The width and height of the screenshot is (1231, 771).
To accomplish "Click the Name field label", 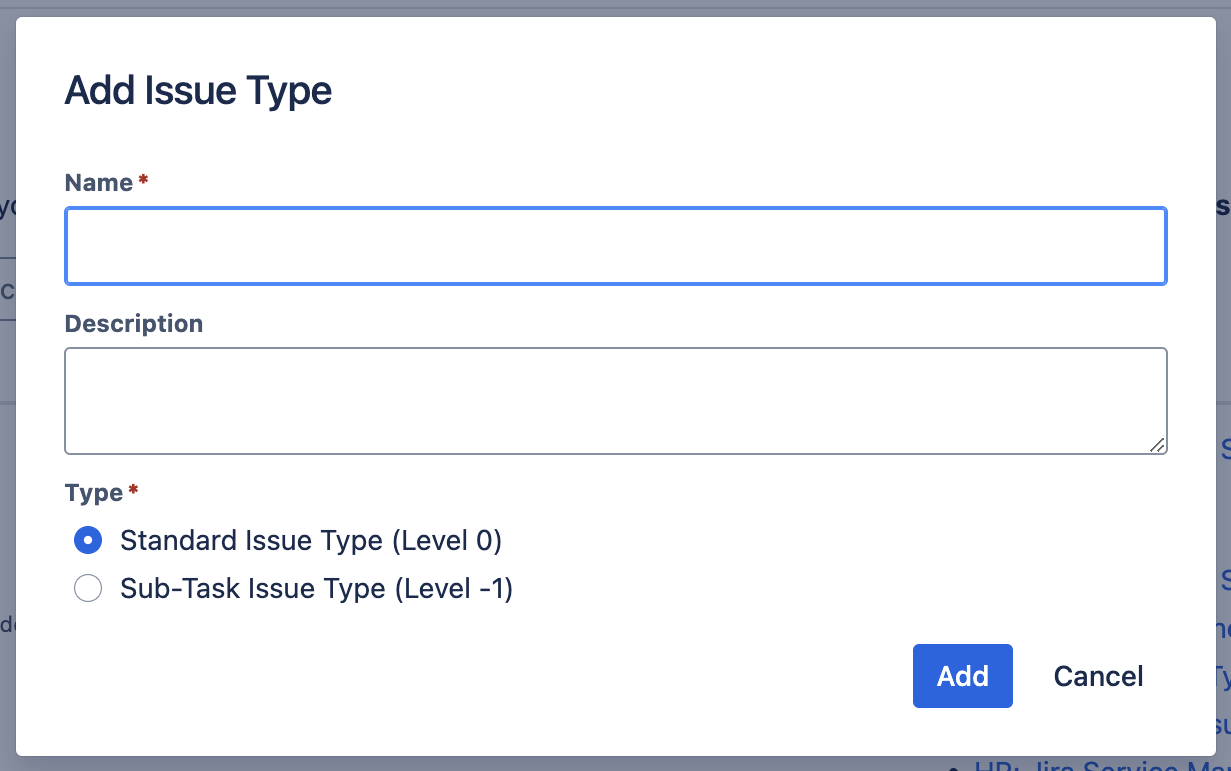I will [x=98, y=183].
